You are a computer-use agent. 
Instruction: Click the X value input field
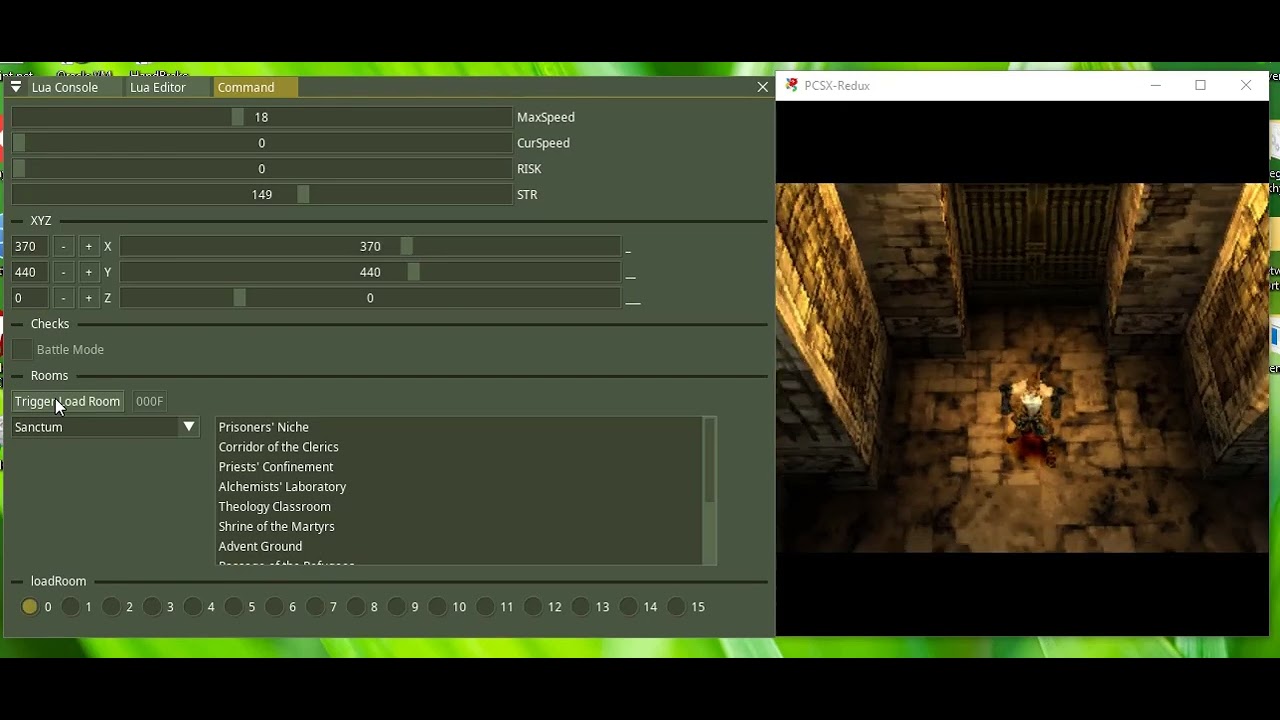pyautogui.click(x=30, y=246)
